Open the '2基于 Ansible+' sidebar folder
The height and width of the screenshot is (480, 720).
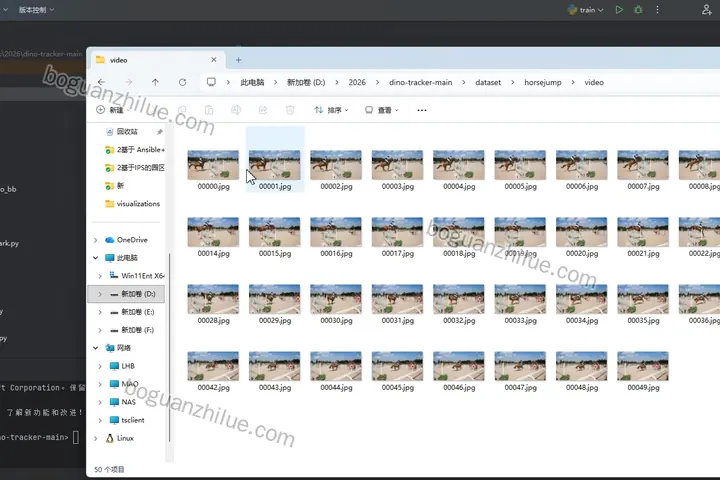click(135, 149)
